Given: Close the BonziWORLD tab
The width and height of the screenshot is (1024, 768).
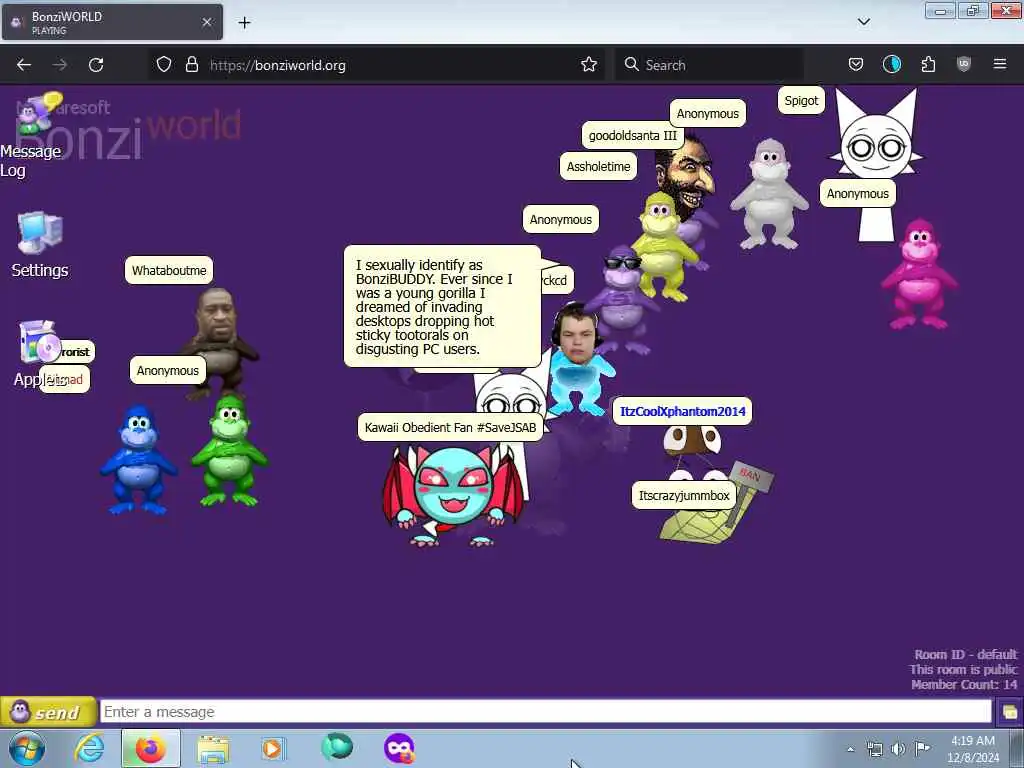Looking at the screenshot, I should coord(207,22).
